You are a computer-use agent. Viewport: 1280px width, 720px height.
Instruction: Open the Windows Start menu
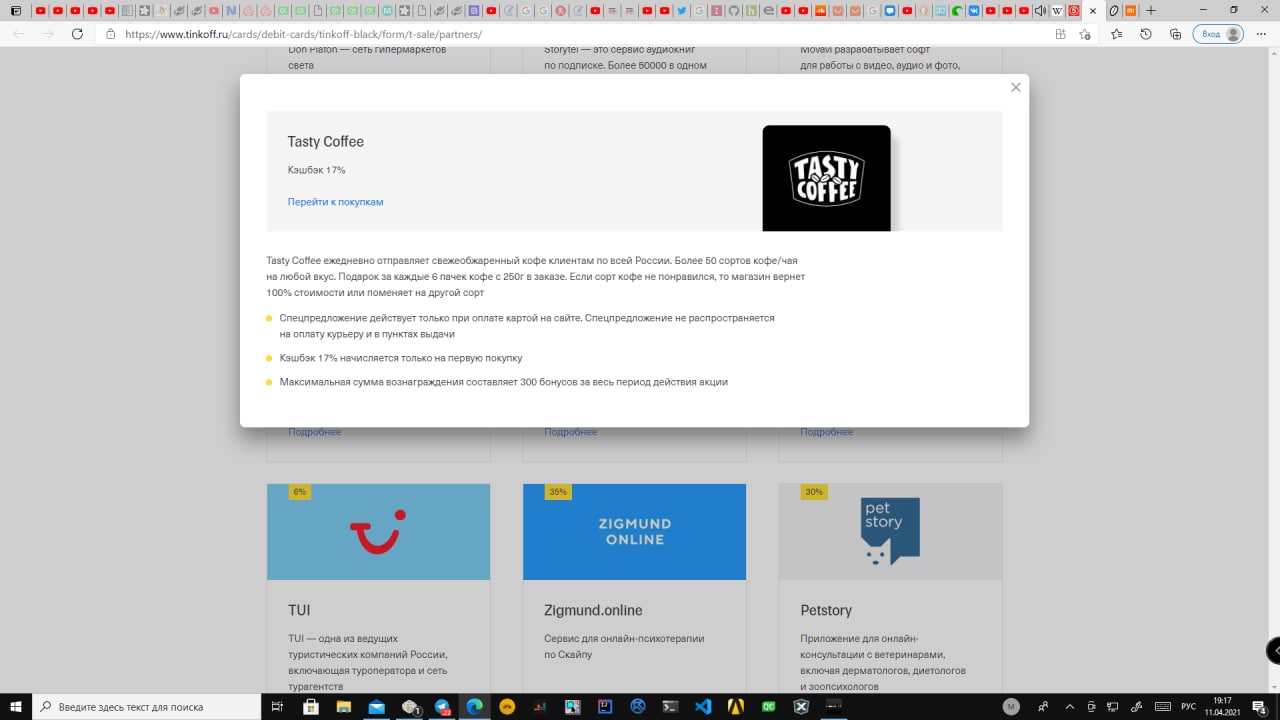(x=16, y=706)
